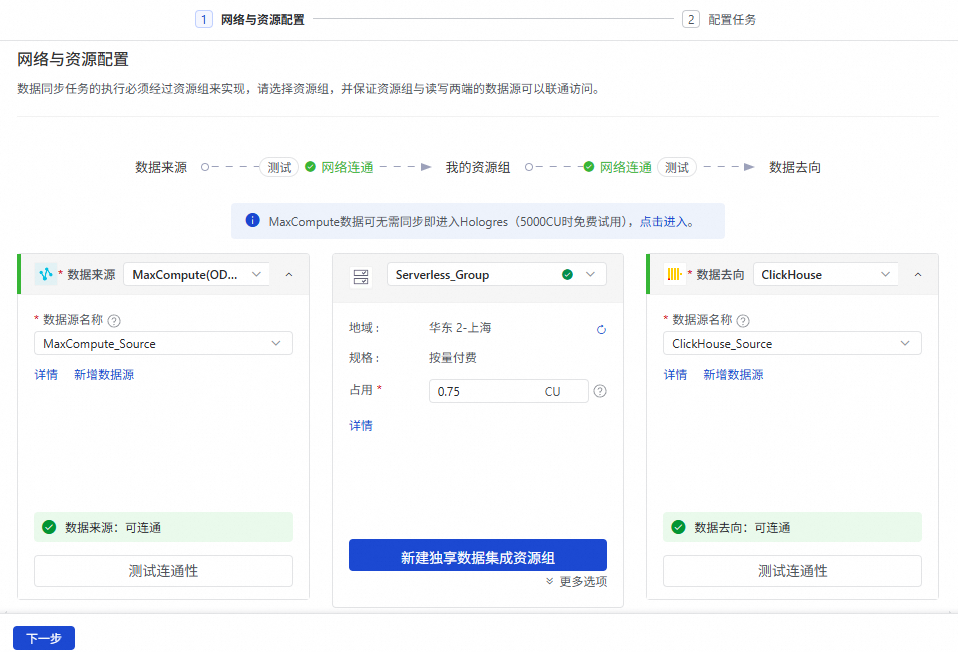Open the ClickHouse_Source datasource name dropdown
The height and width of the screenshot is (652, 958).
pos(792,343)
